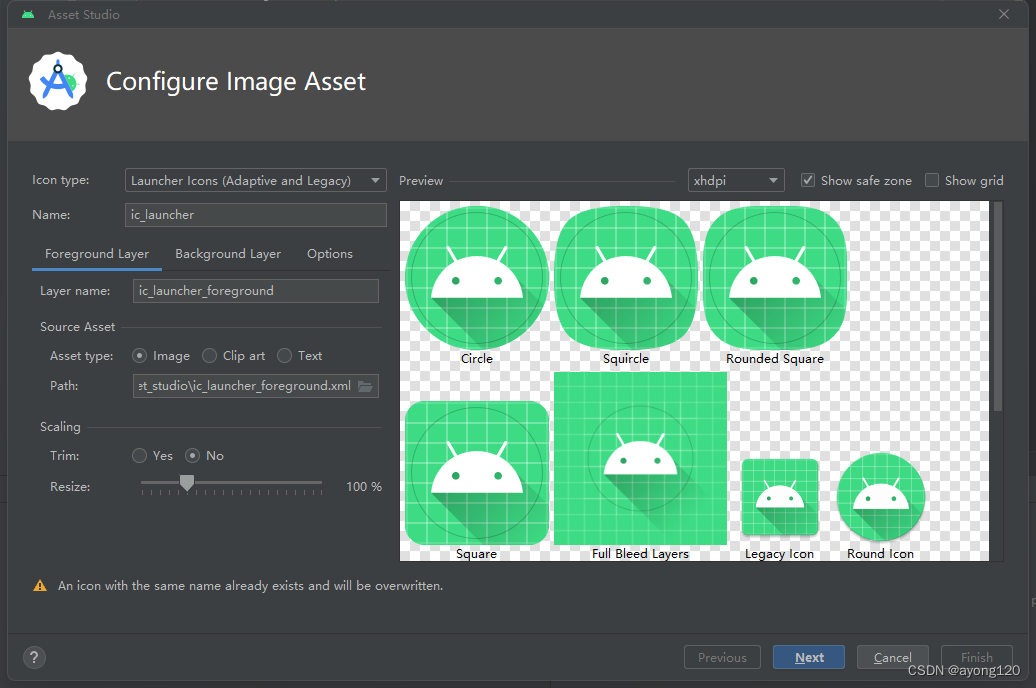Click the Android icon in title bar
This screenshot has height=688, width=1036.
click(x=28, y=14)
